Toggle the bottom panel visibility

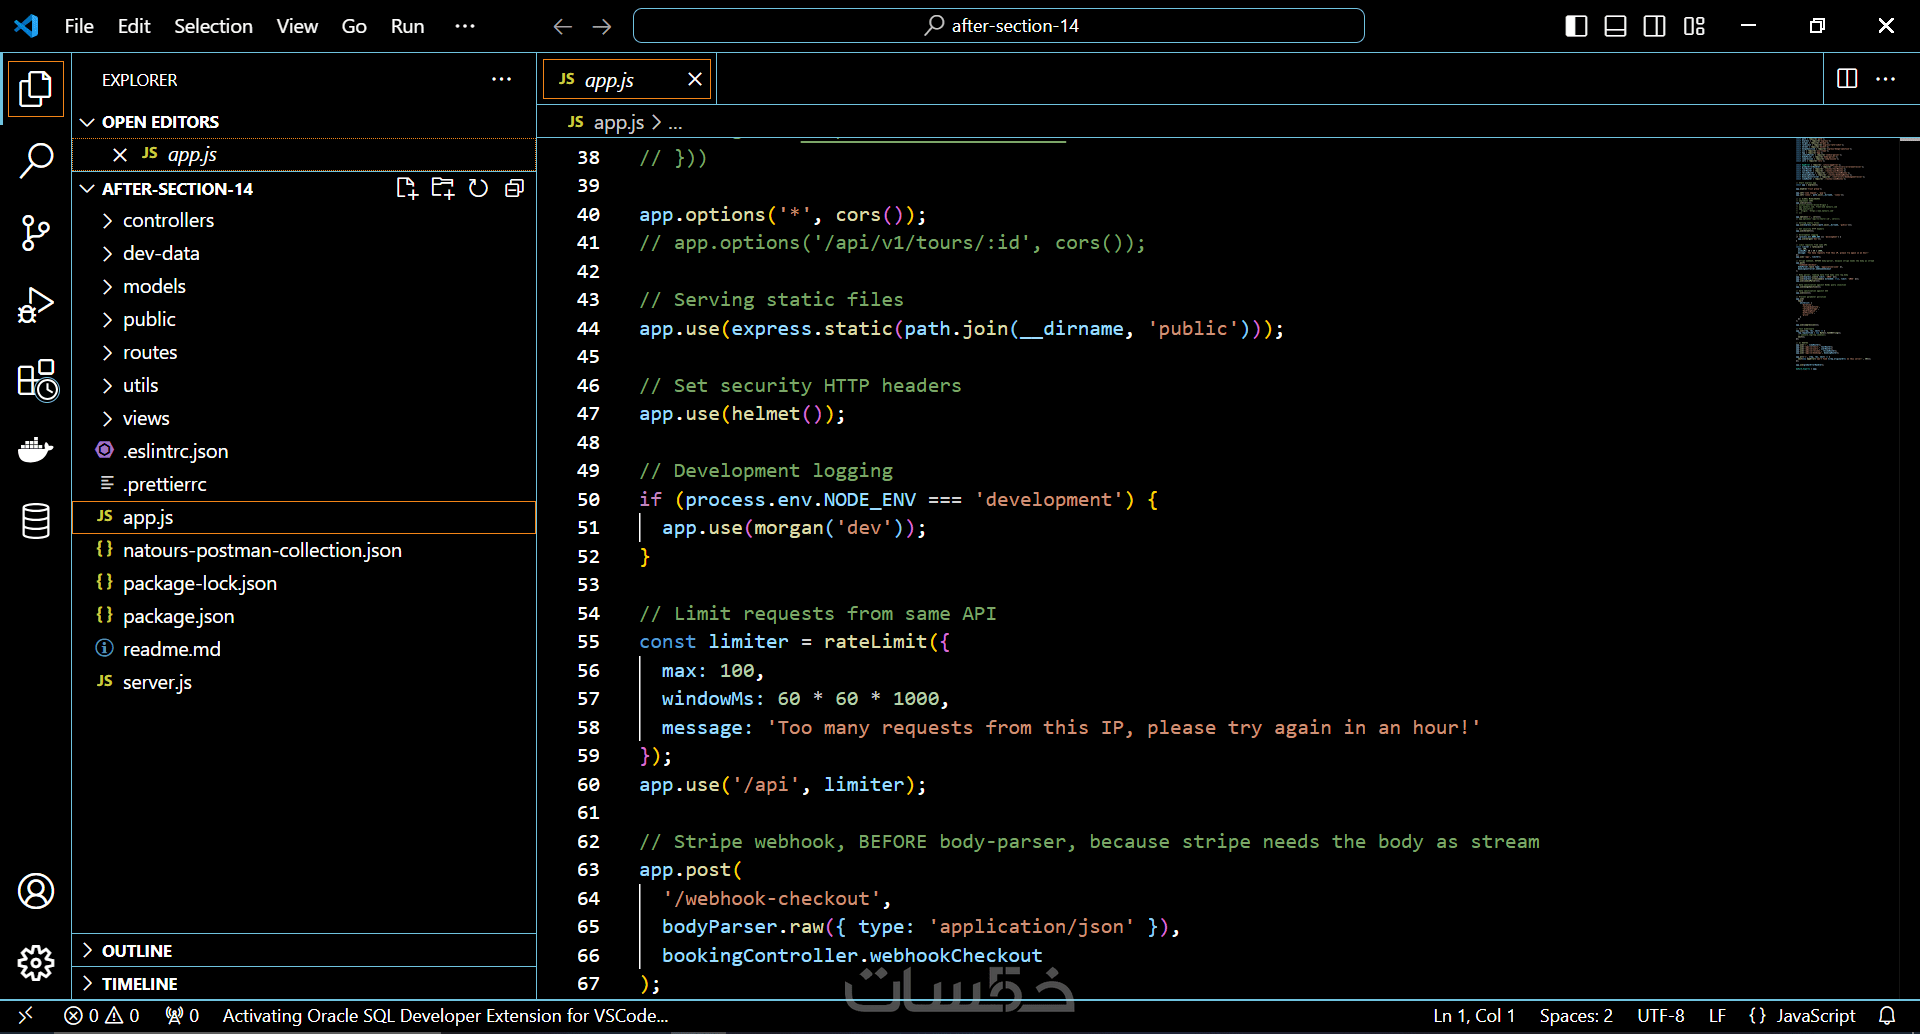point(1615,26)
